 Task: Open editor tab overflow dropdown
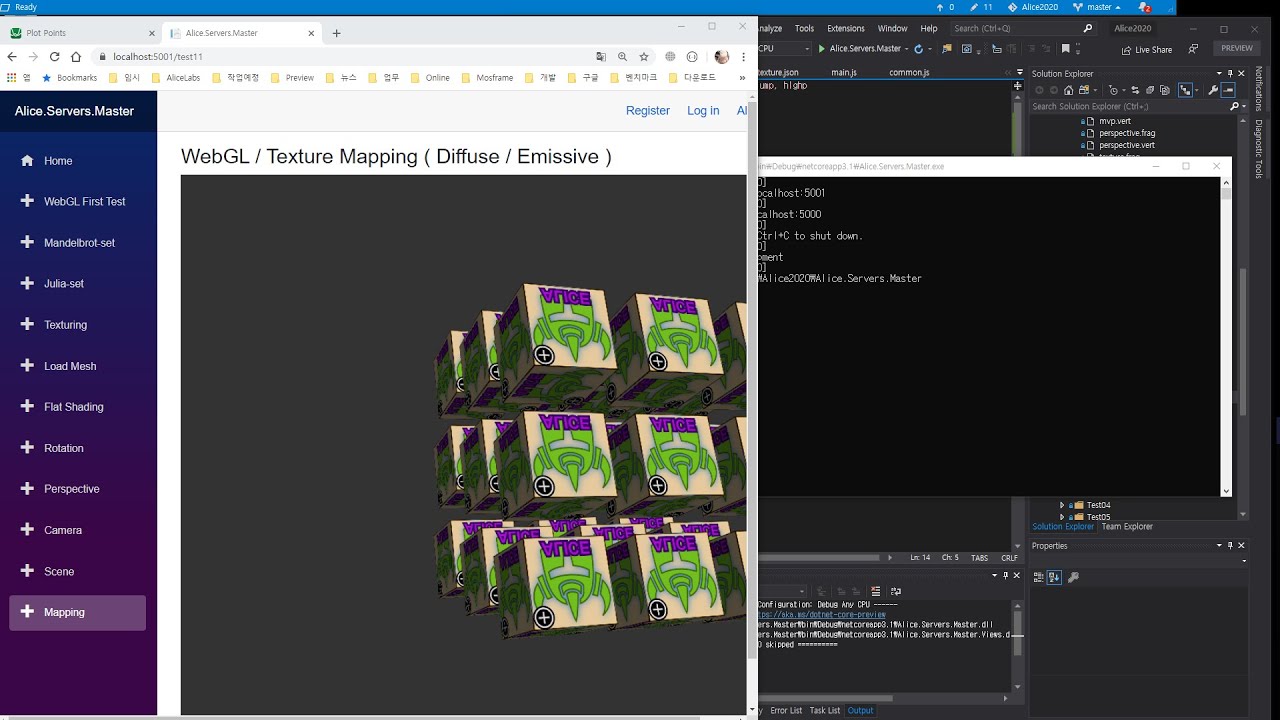[x=1020, y=73]
